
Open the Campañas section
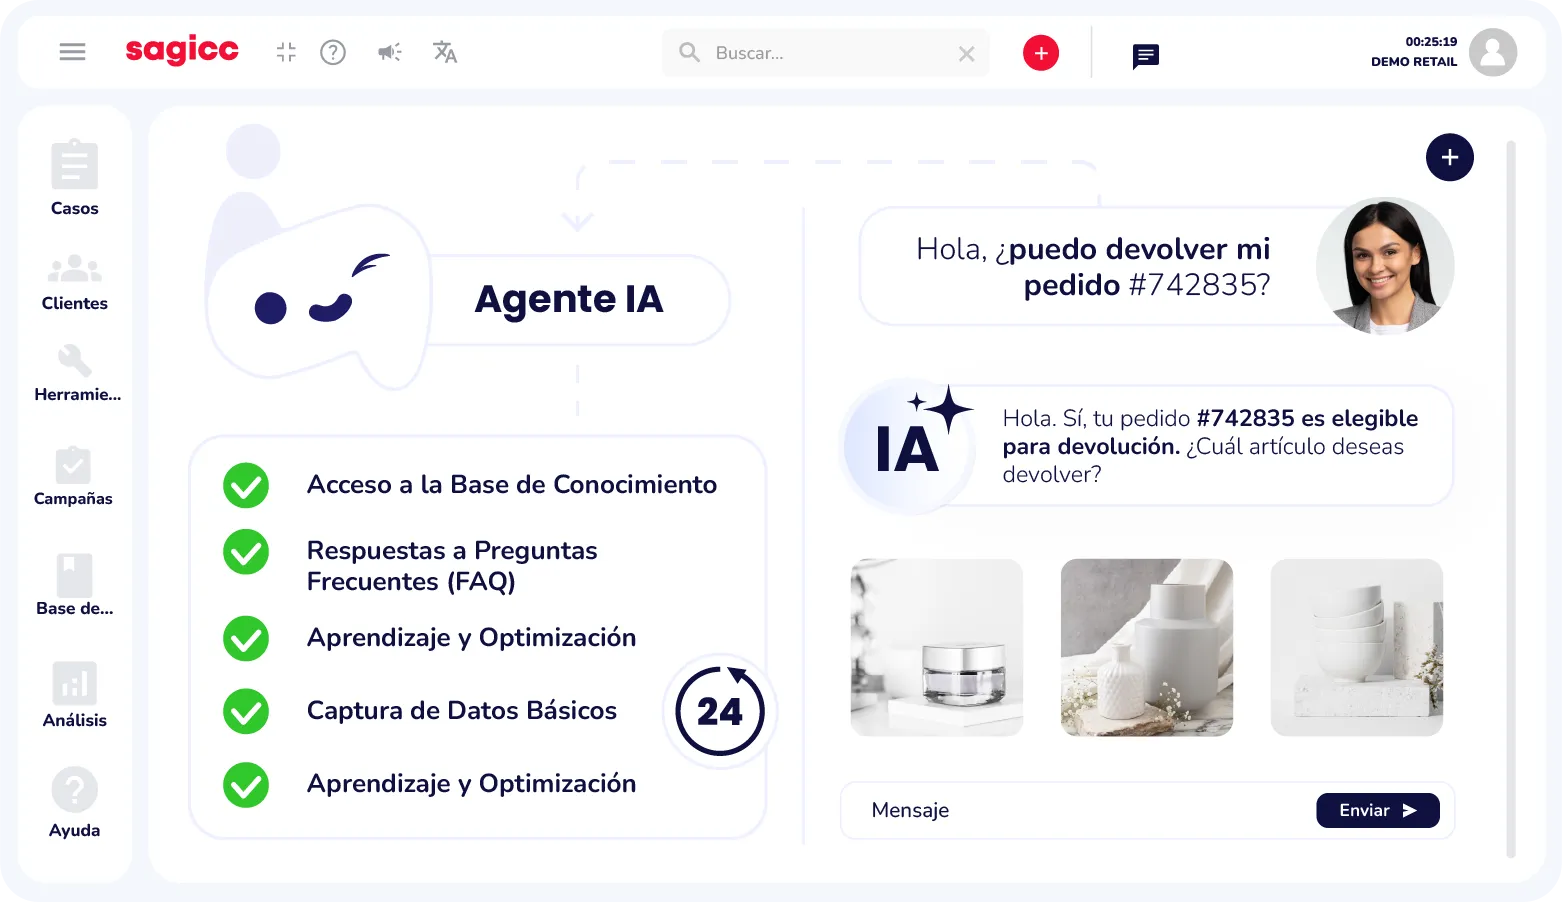point(72,472)
